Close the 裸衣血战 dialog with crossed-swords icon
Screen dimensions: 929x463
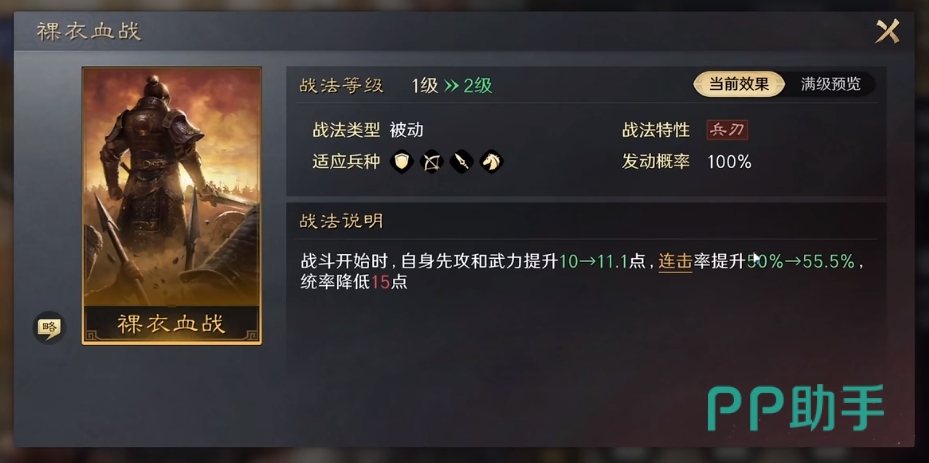point(887,31)
